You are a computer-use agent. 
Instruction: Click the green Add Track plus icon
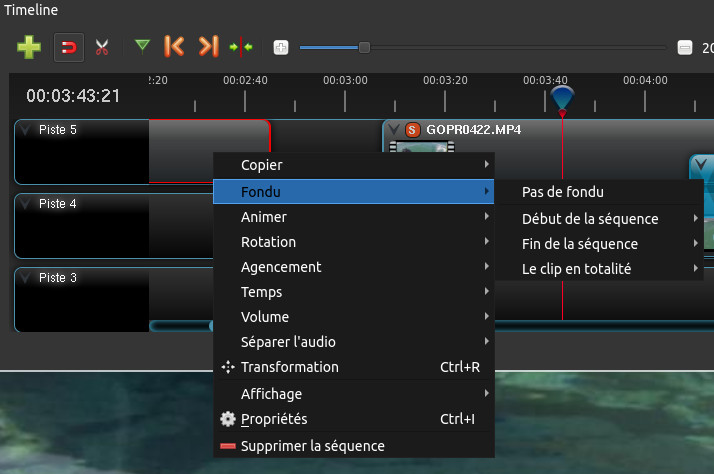pyautogui.click(x=29, y=46)
